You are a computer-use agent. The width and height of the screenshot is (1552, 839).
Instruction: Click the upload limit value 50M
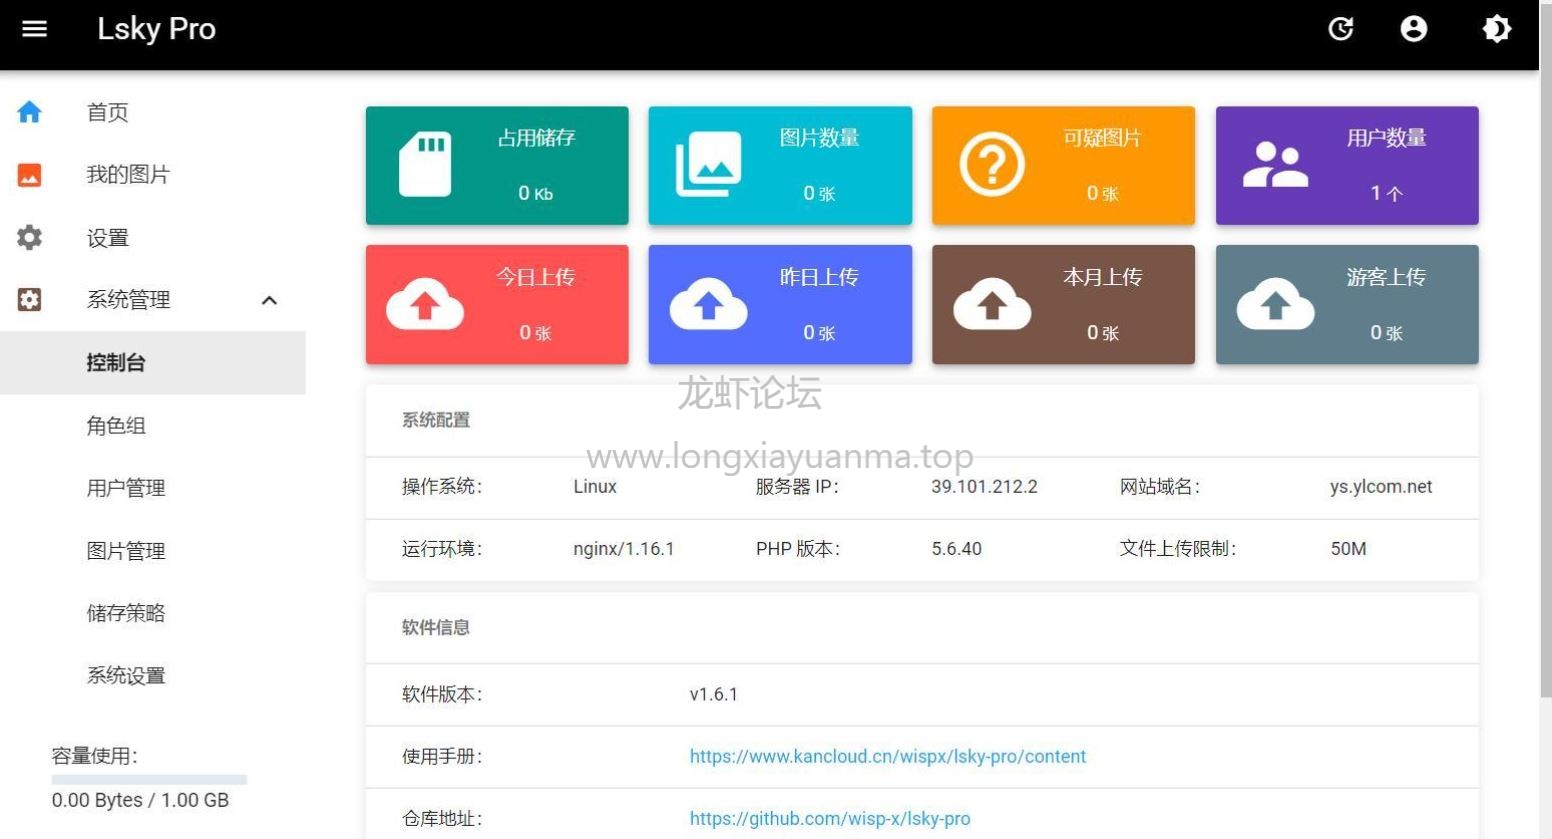(x=1348, y=549)
